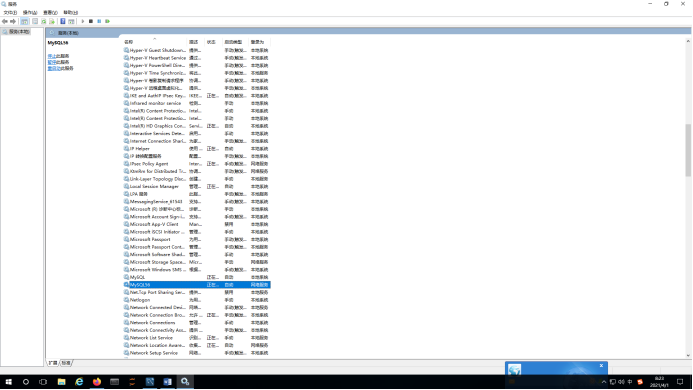This screenshot has height=390, width=693.
Task: Select the Microsoft Storage Spaces row
Action: coord(197,262)
